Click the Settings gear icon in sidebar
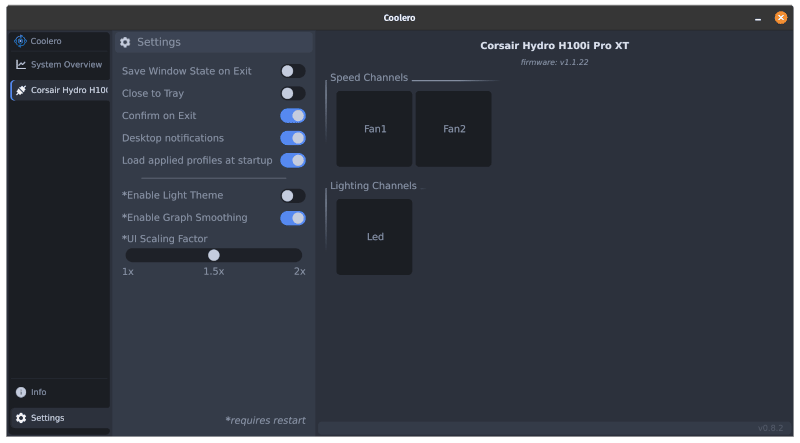 click(20, 418)
